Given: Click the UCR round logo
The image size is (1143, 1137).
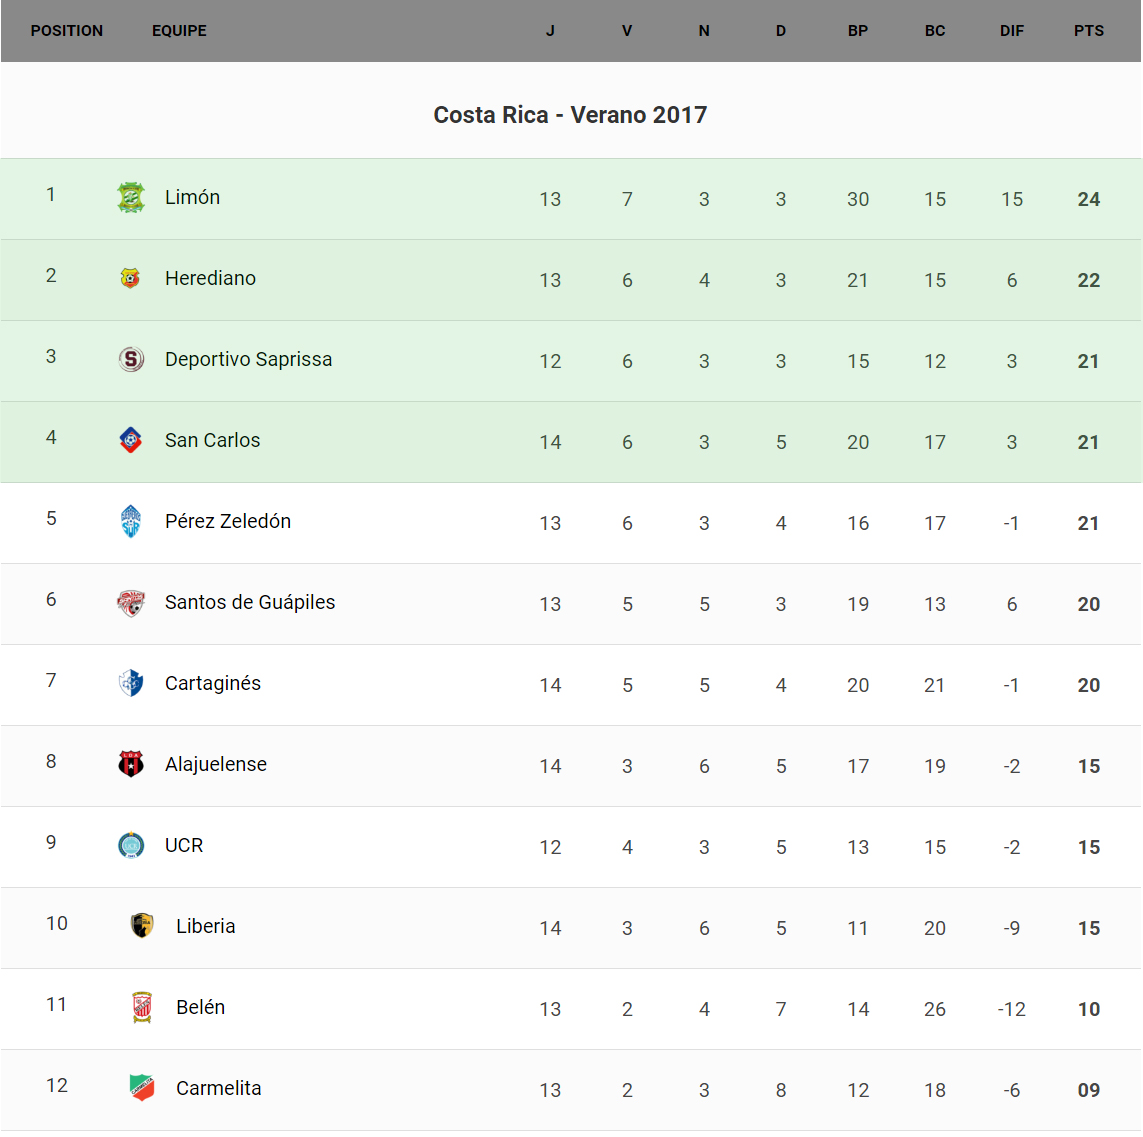Looking at the screenshot, I should point(131,846).
